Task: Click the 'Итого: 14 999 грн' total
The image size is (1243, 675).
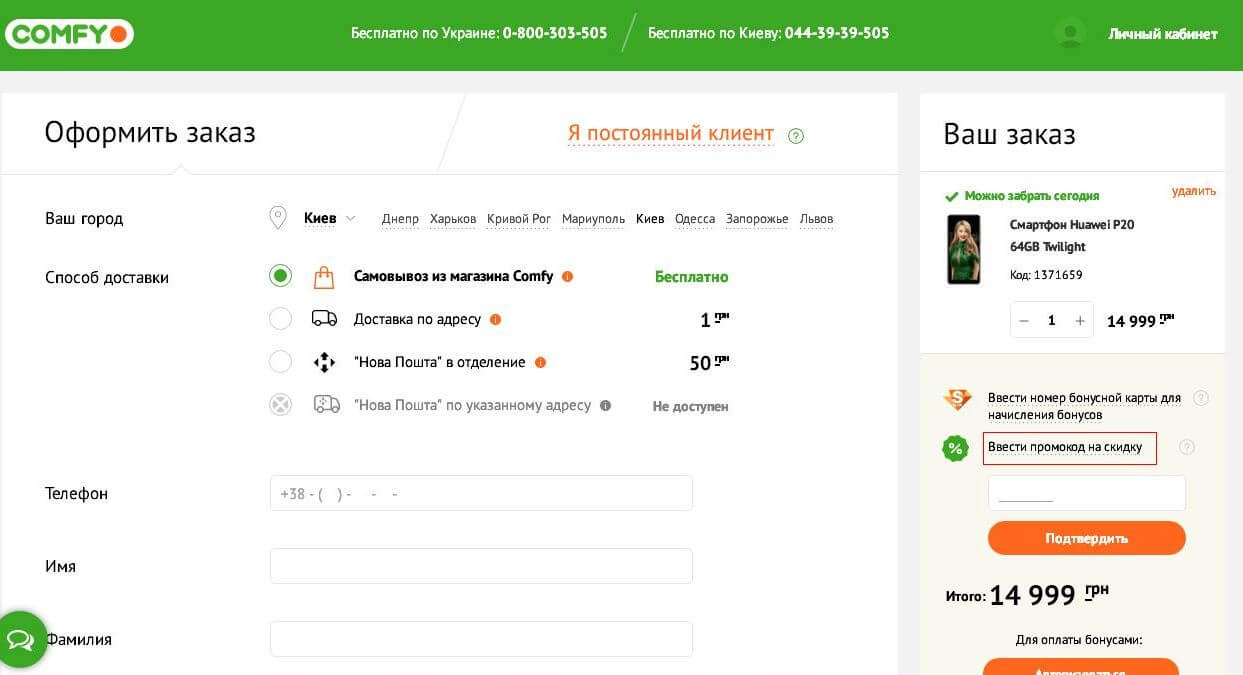Action: 1028,595
